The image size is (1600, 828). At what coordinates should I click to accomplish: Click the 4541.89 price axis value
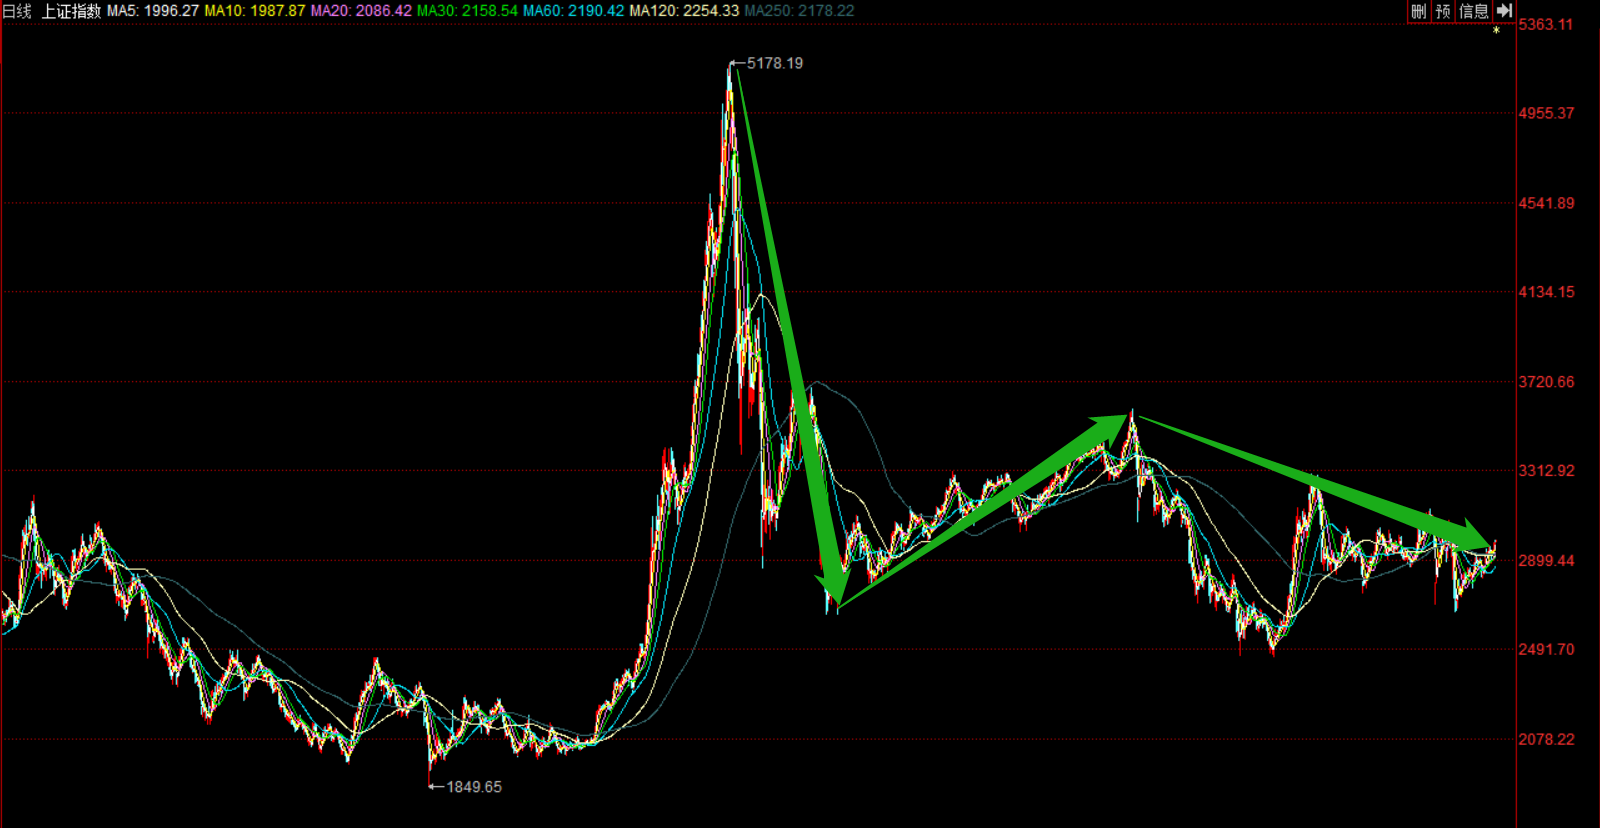(1546, 204)
